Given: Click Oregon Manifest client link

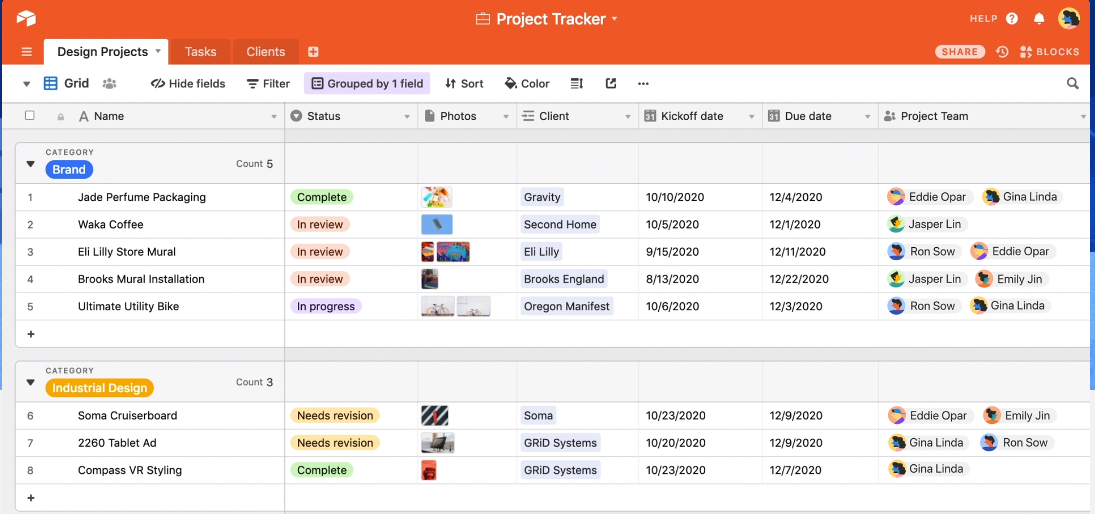Looking at the screenshot, I should (566, 306).
